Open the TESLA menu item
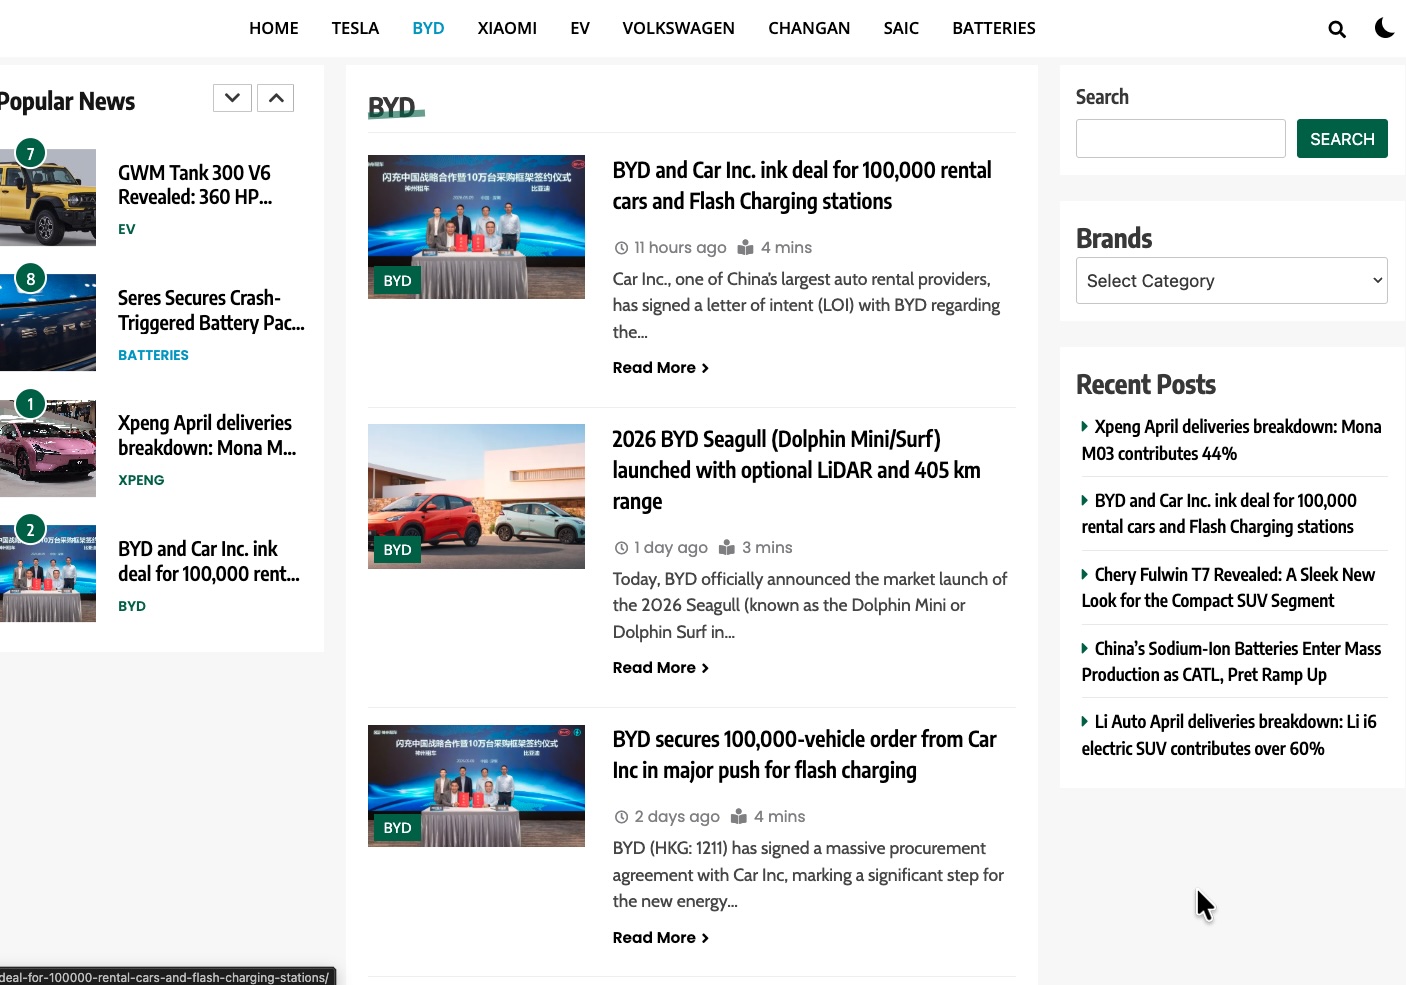The height and width of the screenshot is (985, 1406). (x=355, y=28)
